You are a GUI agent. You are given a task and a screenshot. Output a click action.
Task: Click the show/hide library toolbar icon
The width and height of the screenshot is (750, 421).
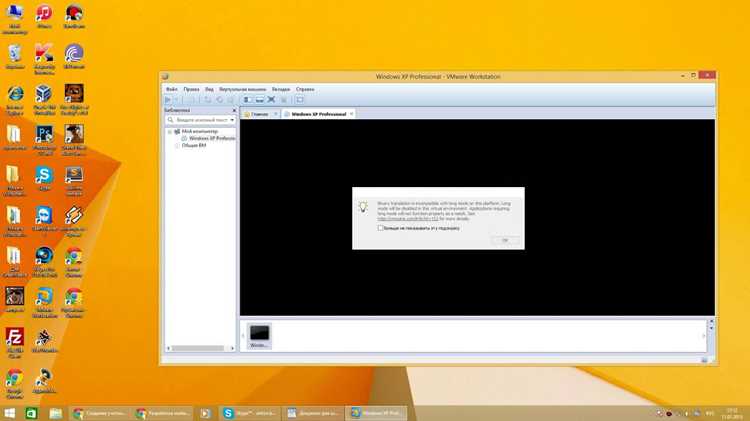click(x=248, y=100)
